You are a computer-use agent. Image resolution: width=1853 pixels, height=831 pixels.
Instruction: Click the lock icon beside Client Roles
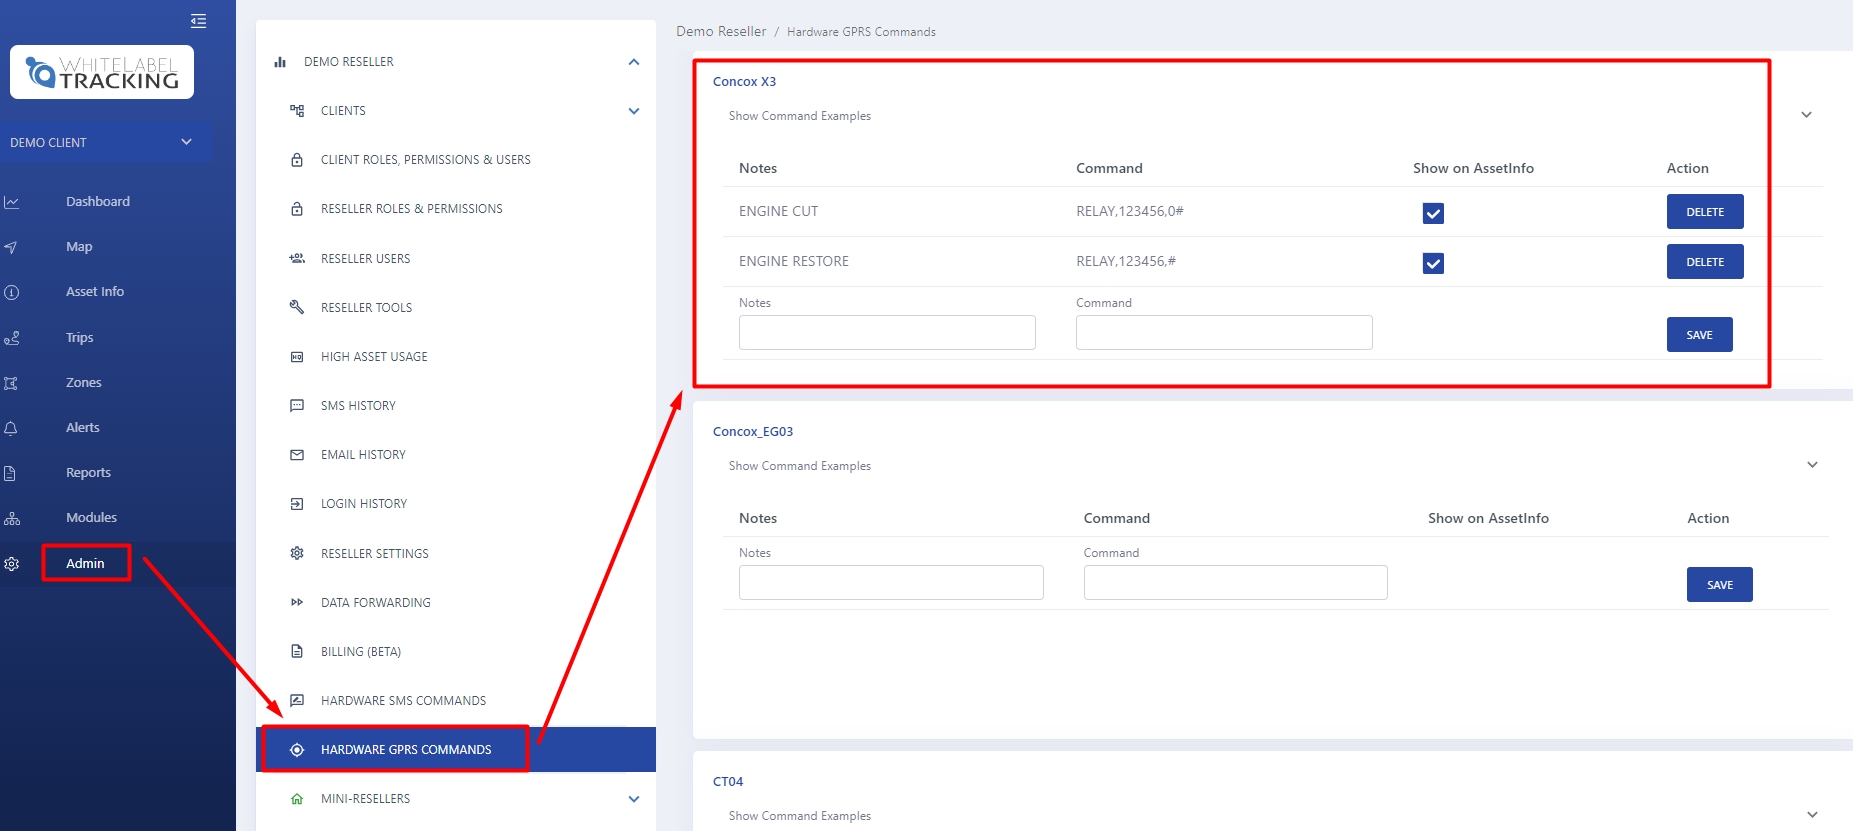pos(297,160)
